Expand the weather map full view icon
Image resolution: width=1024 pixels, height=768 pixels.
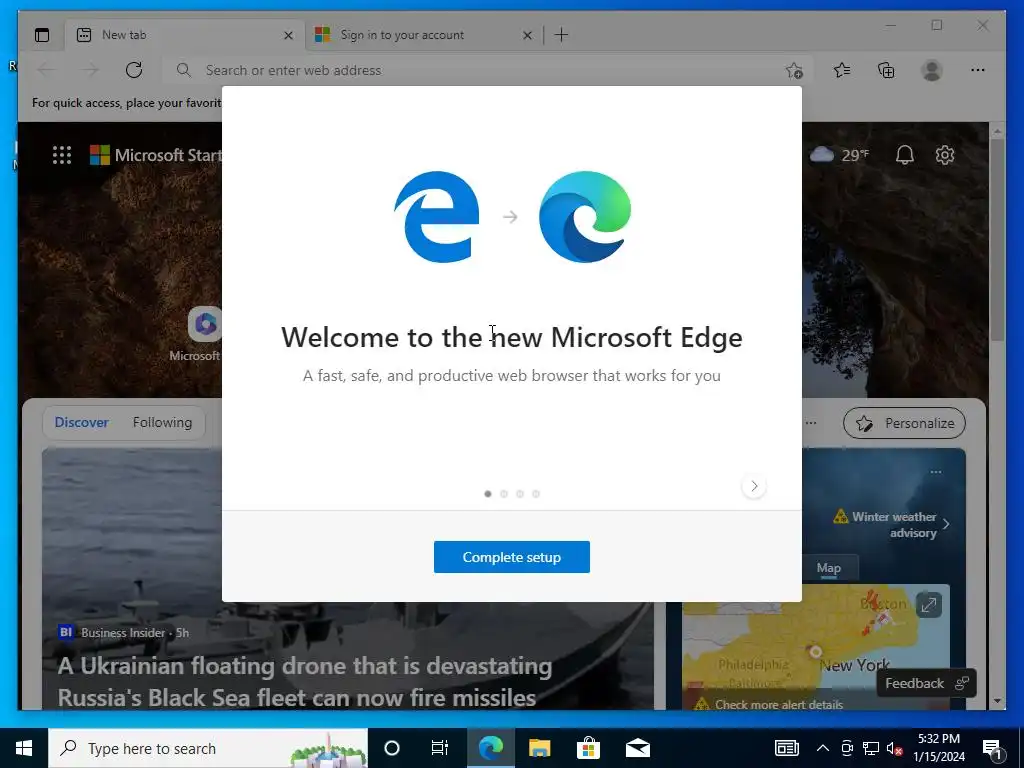929,605
